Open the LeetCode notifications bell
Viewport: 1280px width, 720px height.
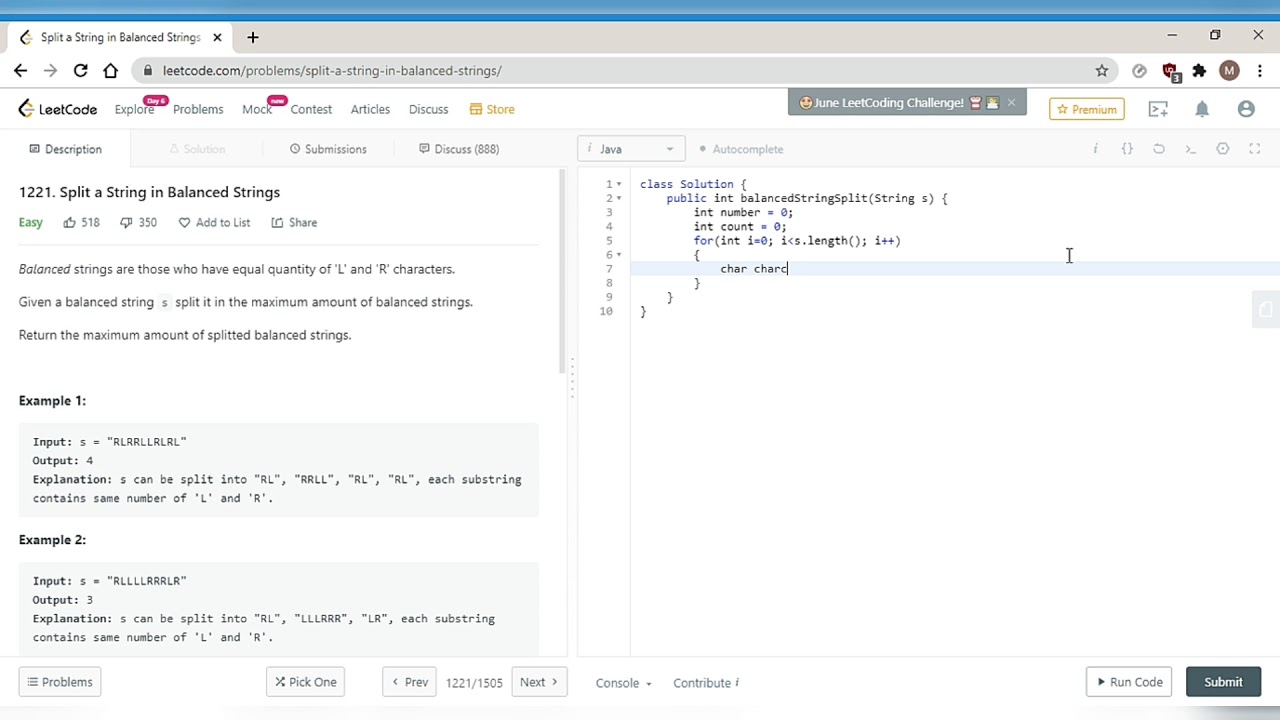click(1202, 109)
